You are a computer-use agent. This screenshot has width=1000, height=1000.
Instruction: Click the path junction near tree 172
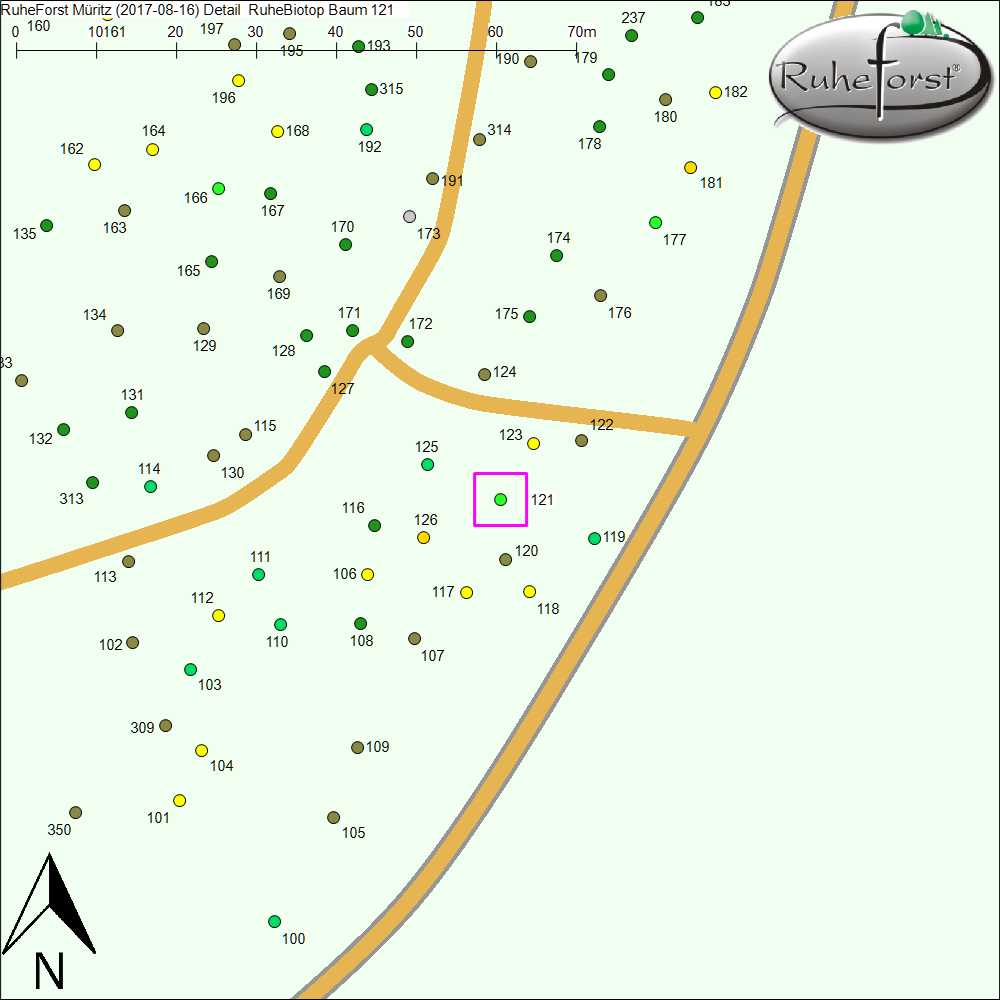tap(373, 344)
